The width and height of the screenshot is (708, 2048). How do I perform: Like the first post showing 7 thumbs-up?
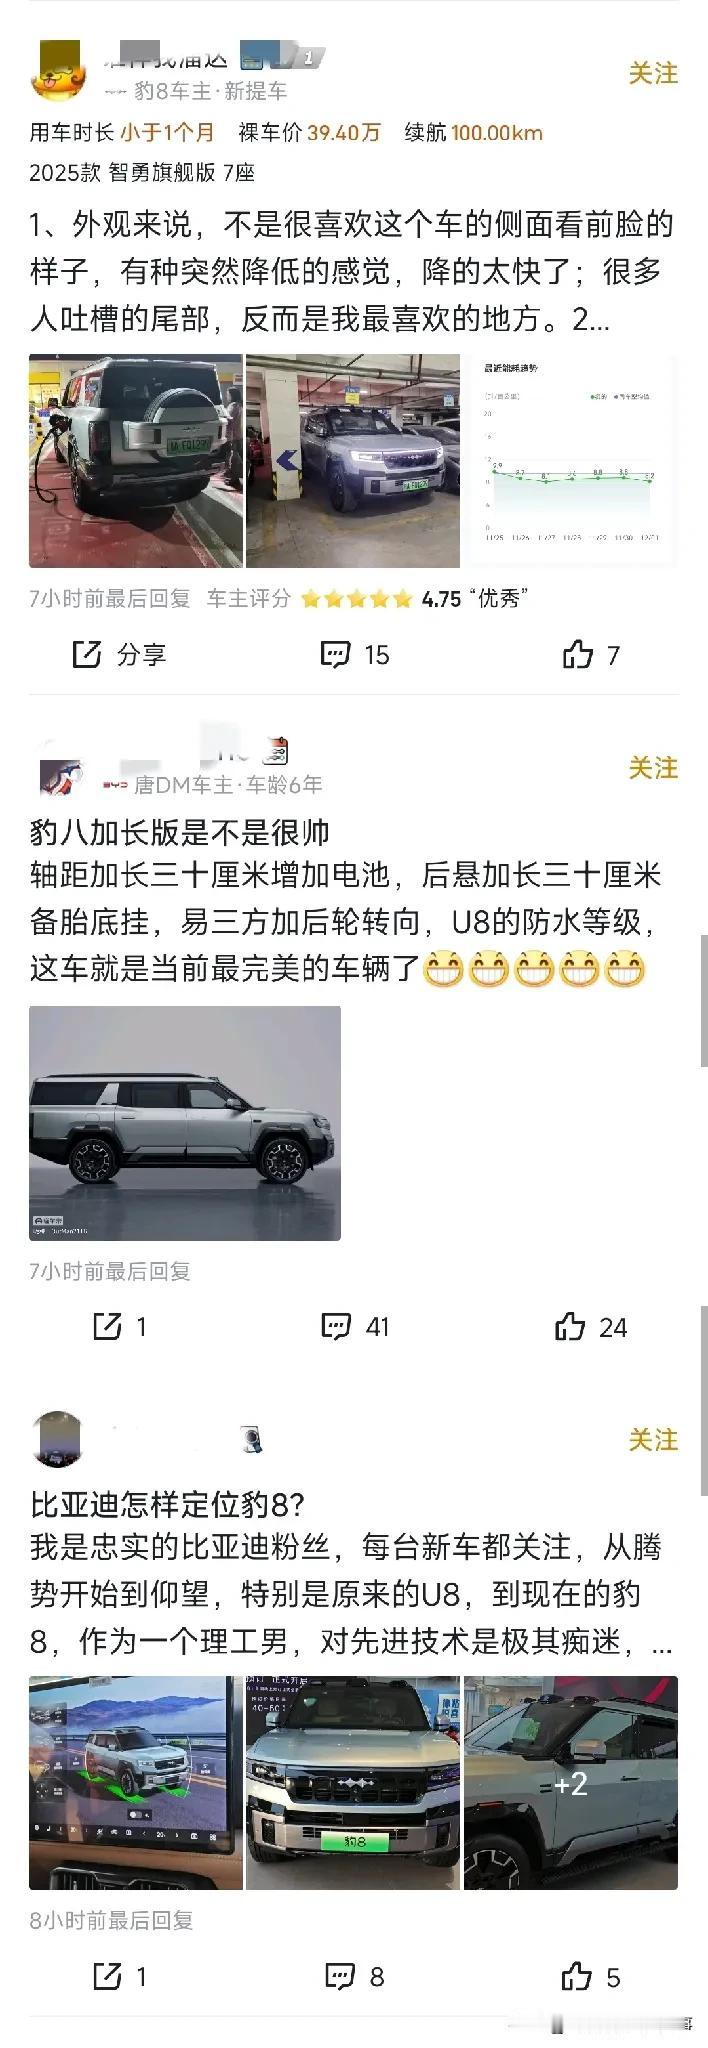(591, 655)
